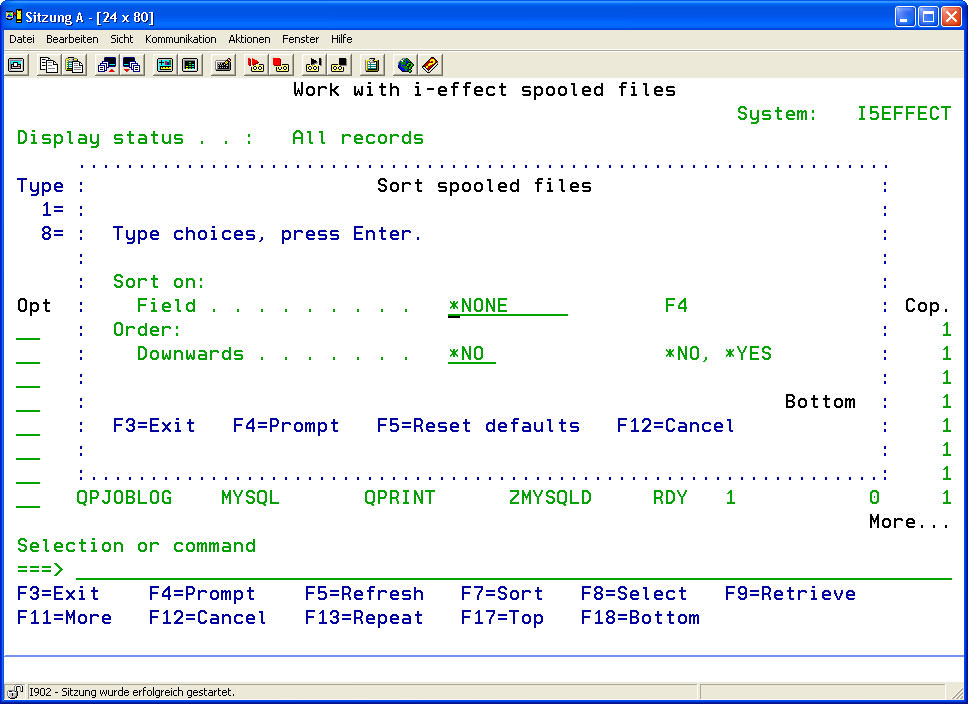Screen dimensions: 968x704
Task: Open the Kommunikation menu
Action: click(180, 39)
